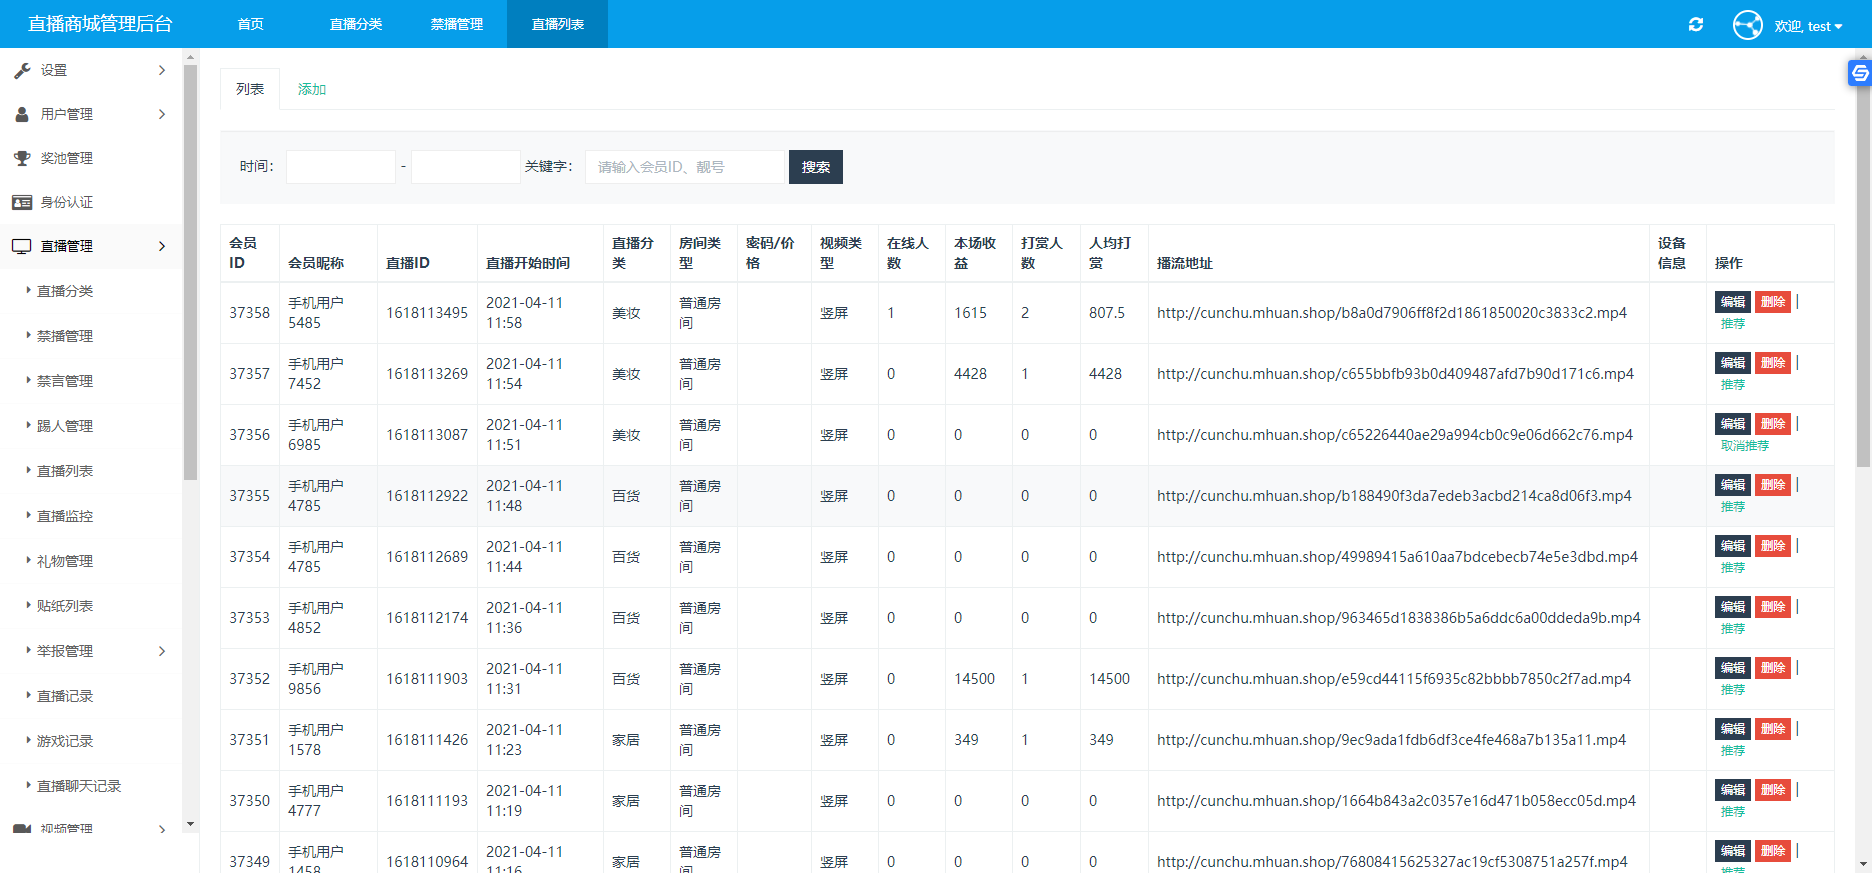1872x873 pixels.
Task: Switch to the 添加 tab
Action: click(x=312, y=89)
